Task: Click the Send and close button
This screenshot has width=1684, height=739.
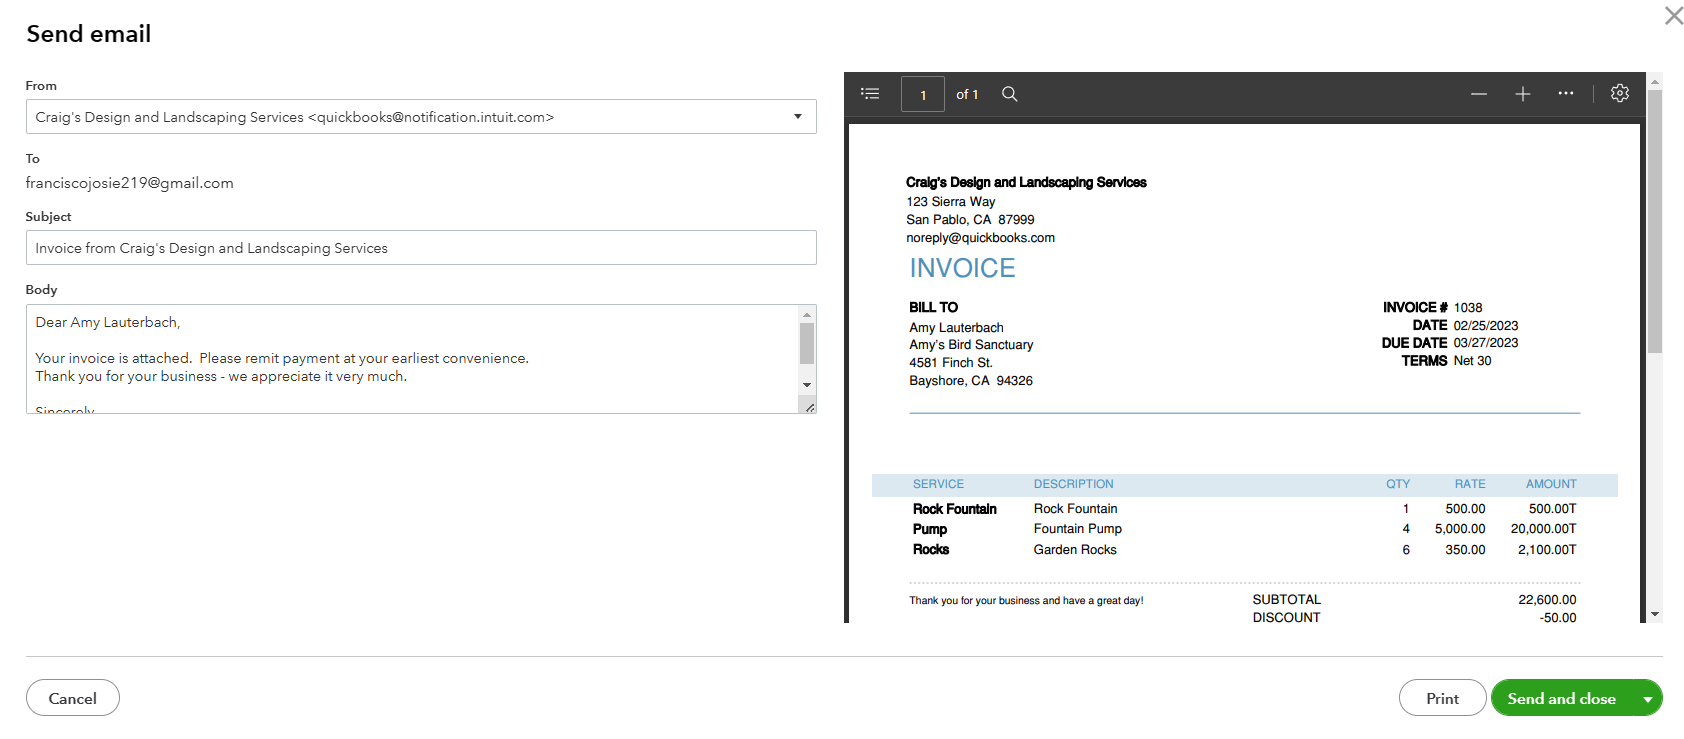Action: click(x=1562, y=699)
